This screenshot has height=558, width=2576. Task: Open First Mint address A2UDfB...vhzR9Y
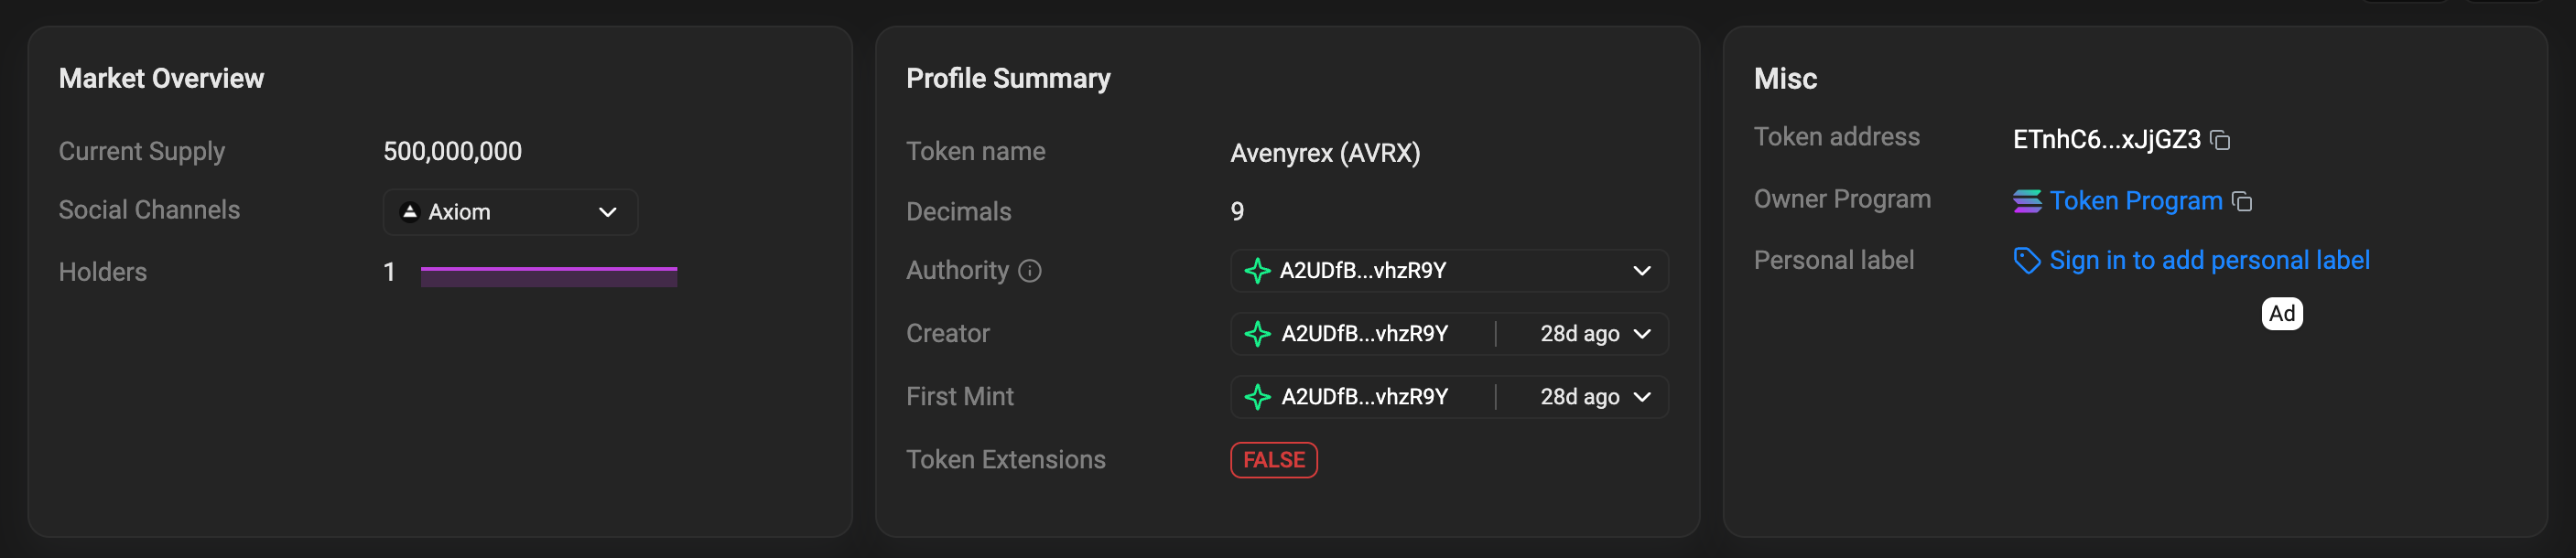coord(1364,397)
